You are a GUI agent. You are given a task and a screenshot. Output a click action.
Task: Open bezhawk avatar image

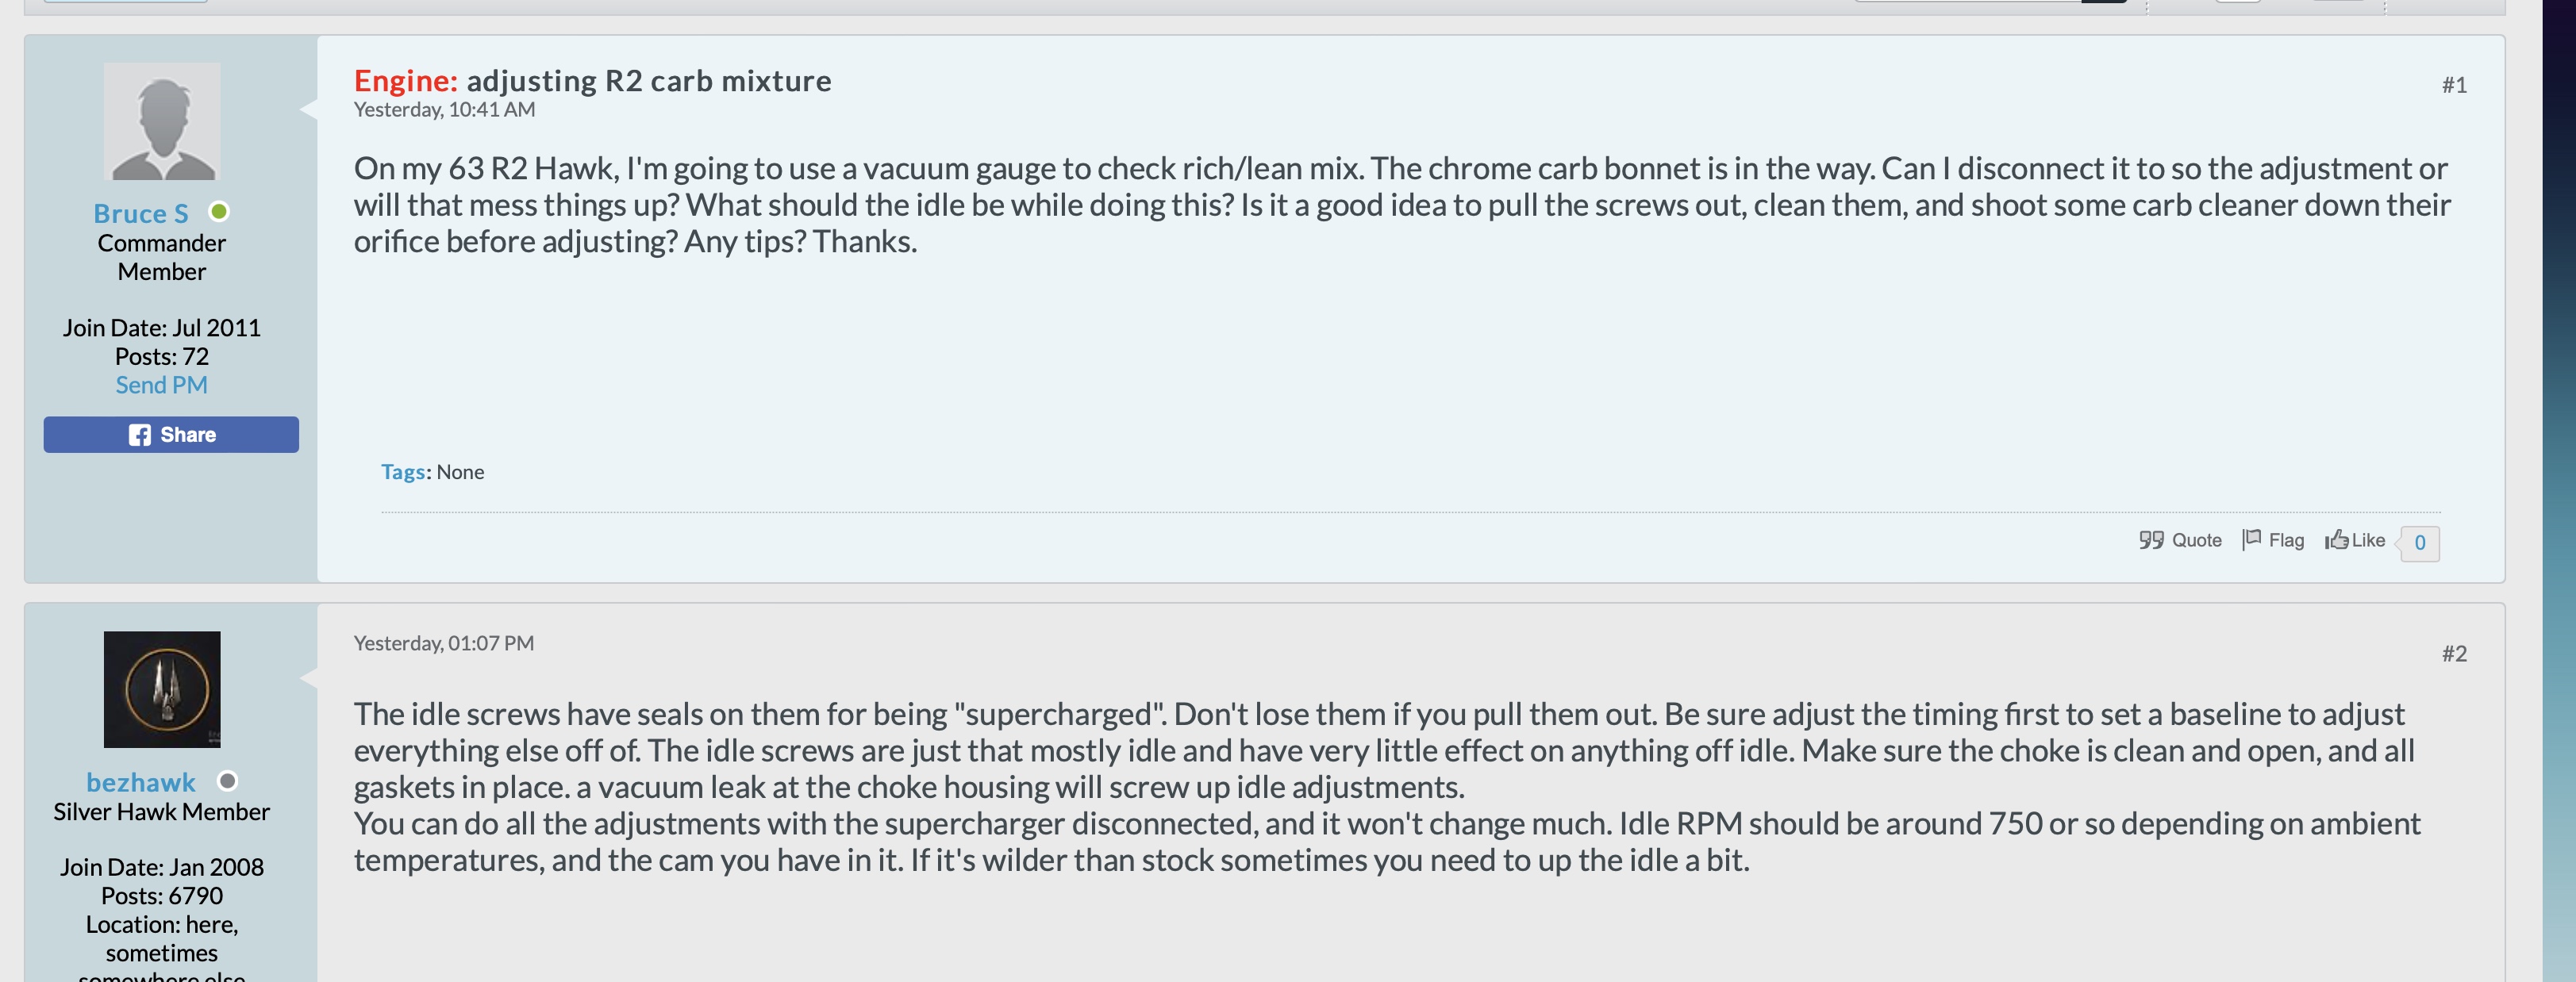162,689
